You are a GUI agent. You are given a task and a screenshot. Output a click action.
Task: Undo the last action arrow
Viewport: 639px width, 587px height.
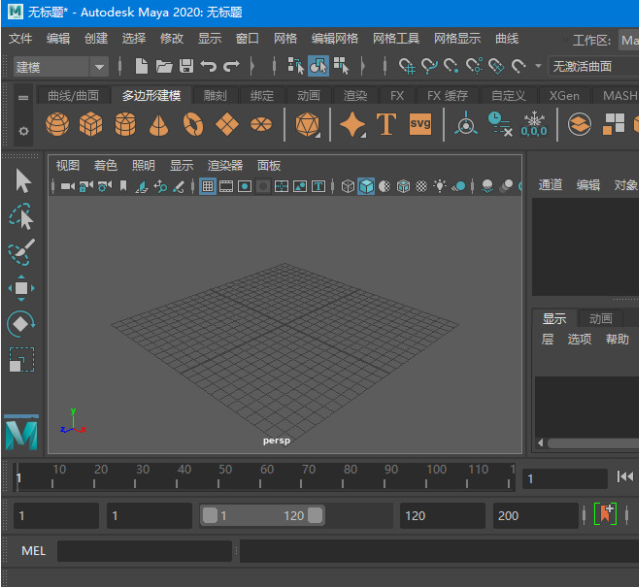click(x=208, y=66)
